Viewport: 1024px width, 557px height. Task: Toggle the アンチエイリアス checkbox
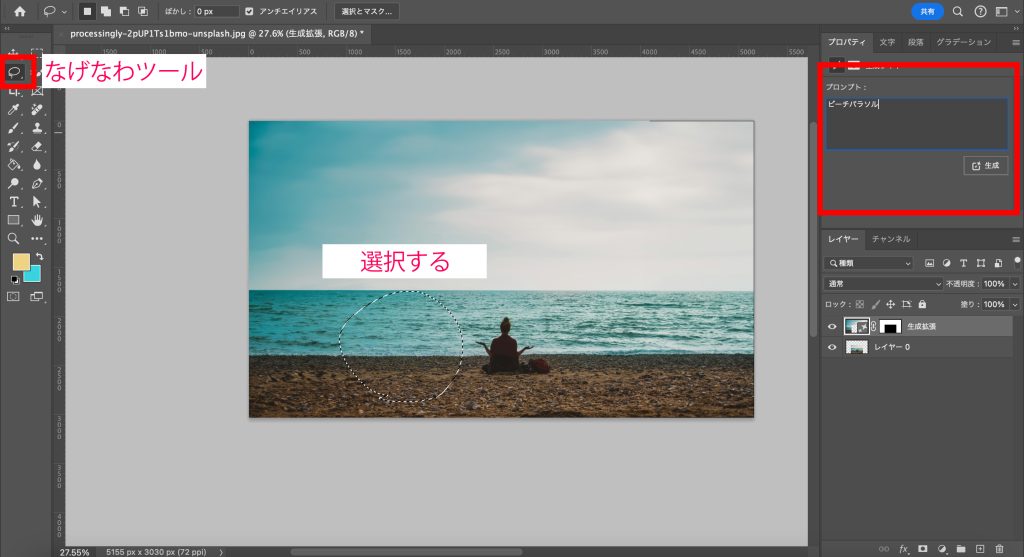click(x=250, y=11)
